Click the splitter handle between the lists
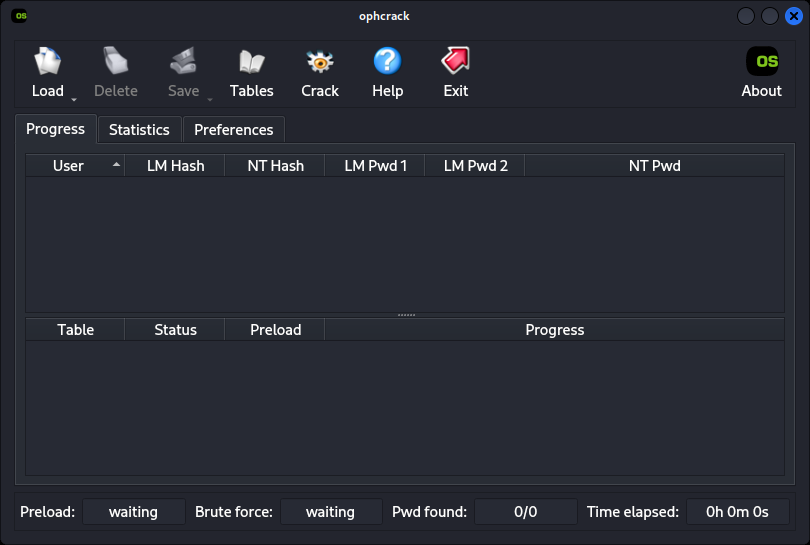 406,315
